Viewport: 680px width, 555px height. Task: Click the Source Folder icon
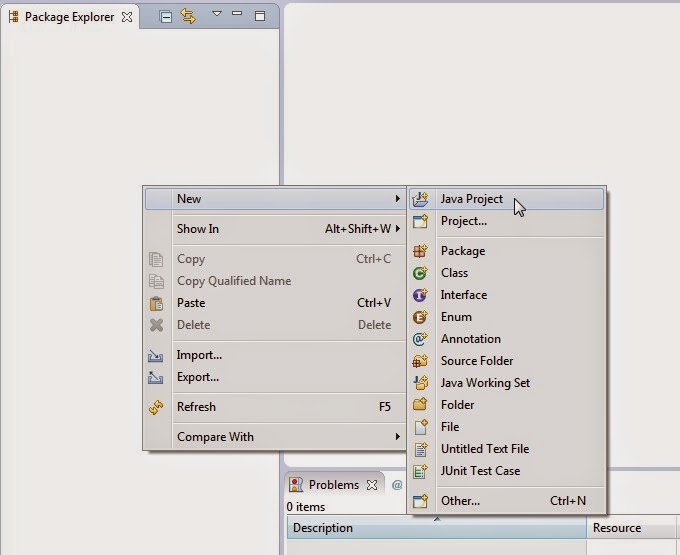(420, 361)
